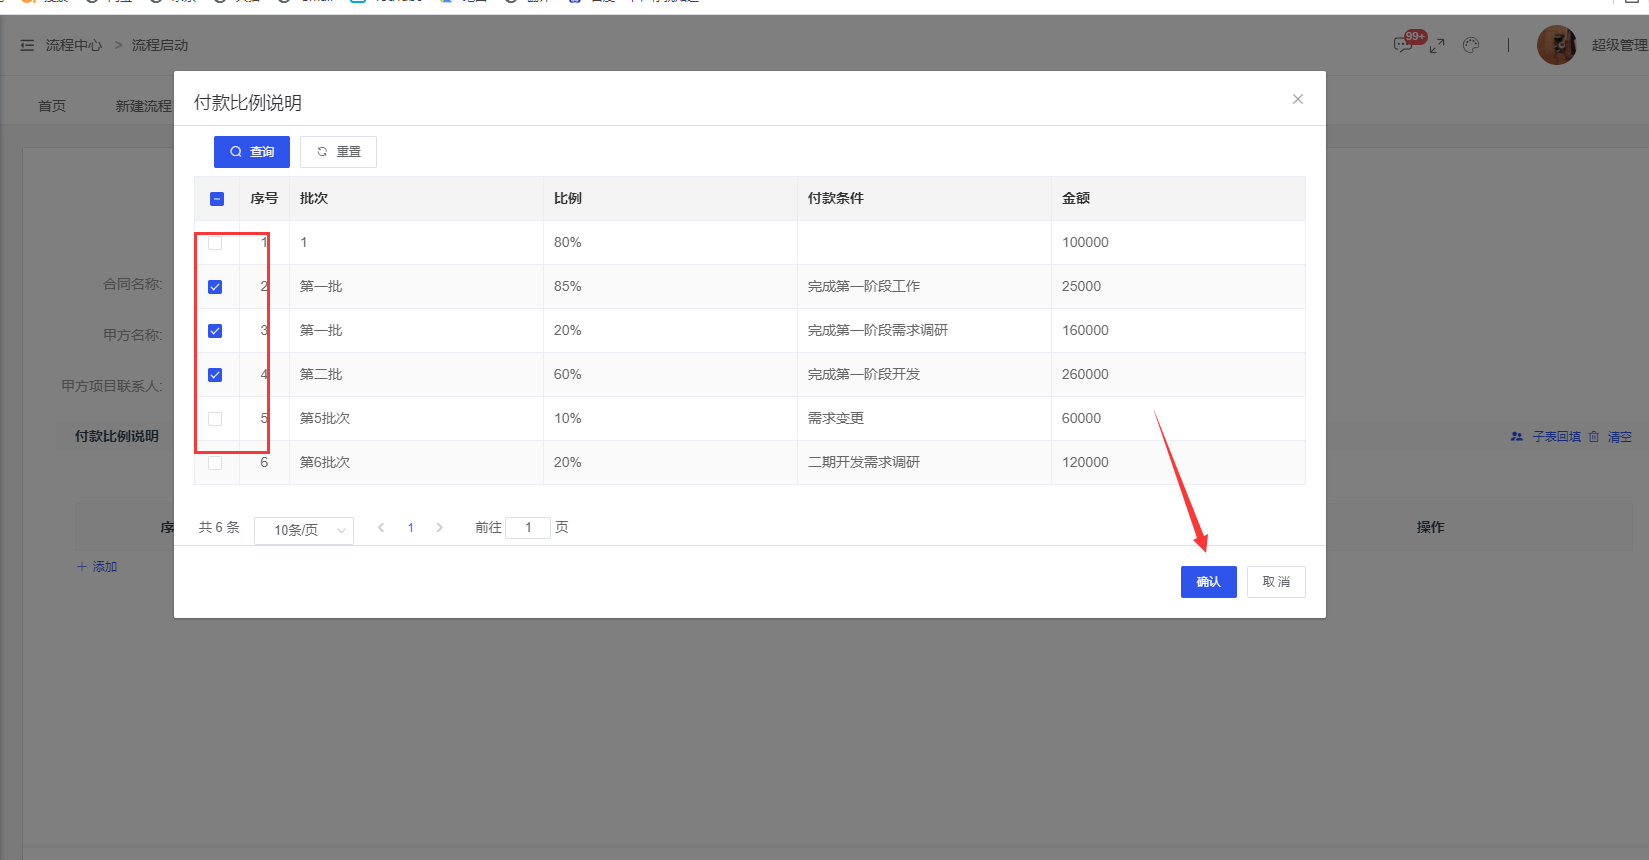The width and height of the screenshot is (1649, 860).
Task: Collapse sidebar using the menu fold icon
Action: click(27, 45)
